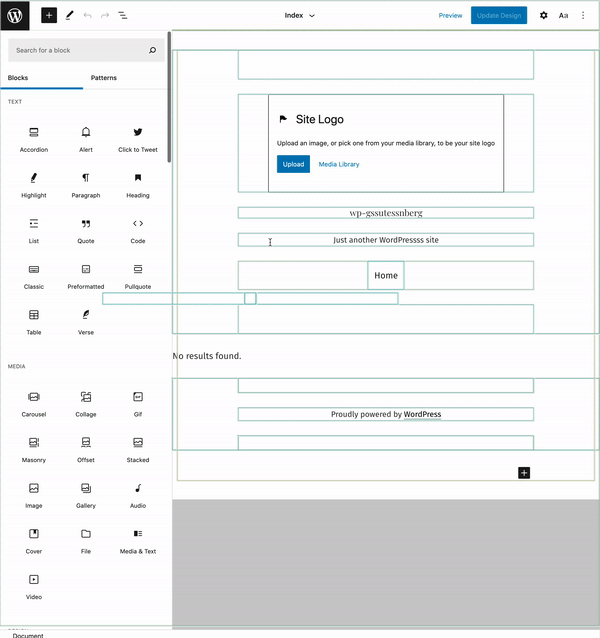The width and height of the screenshot is (600, 638).
Task: Insert the Paragraph block
Action: 86,185
